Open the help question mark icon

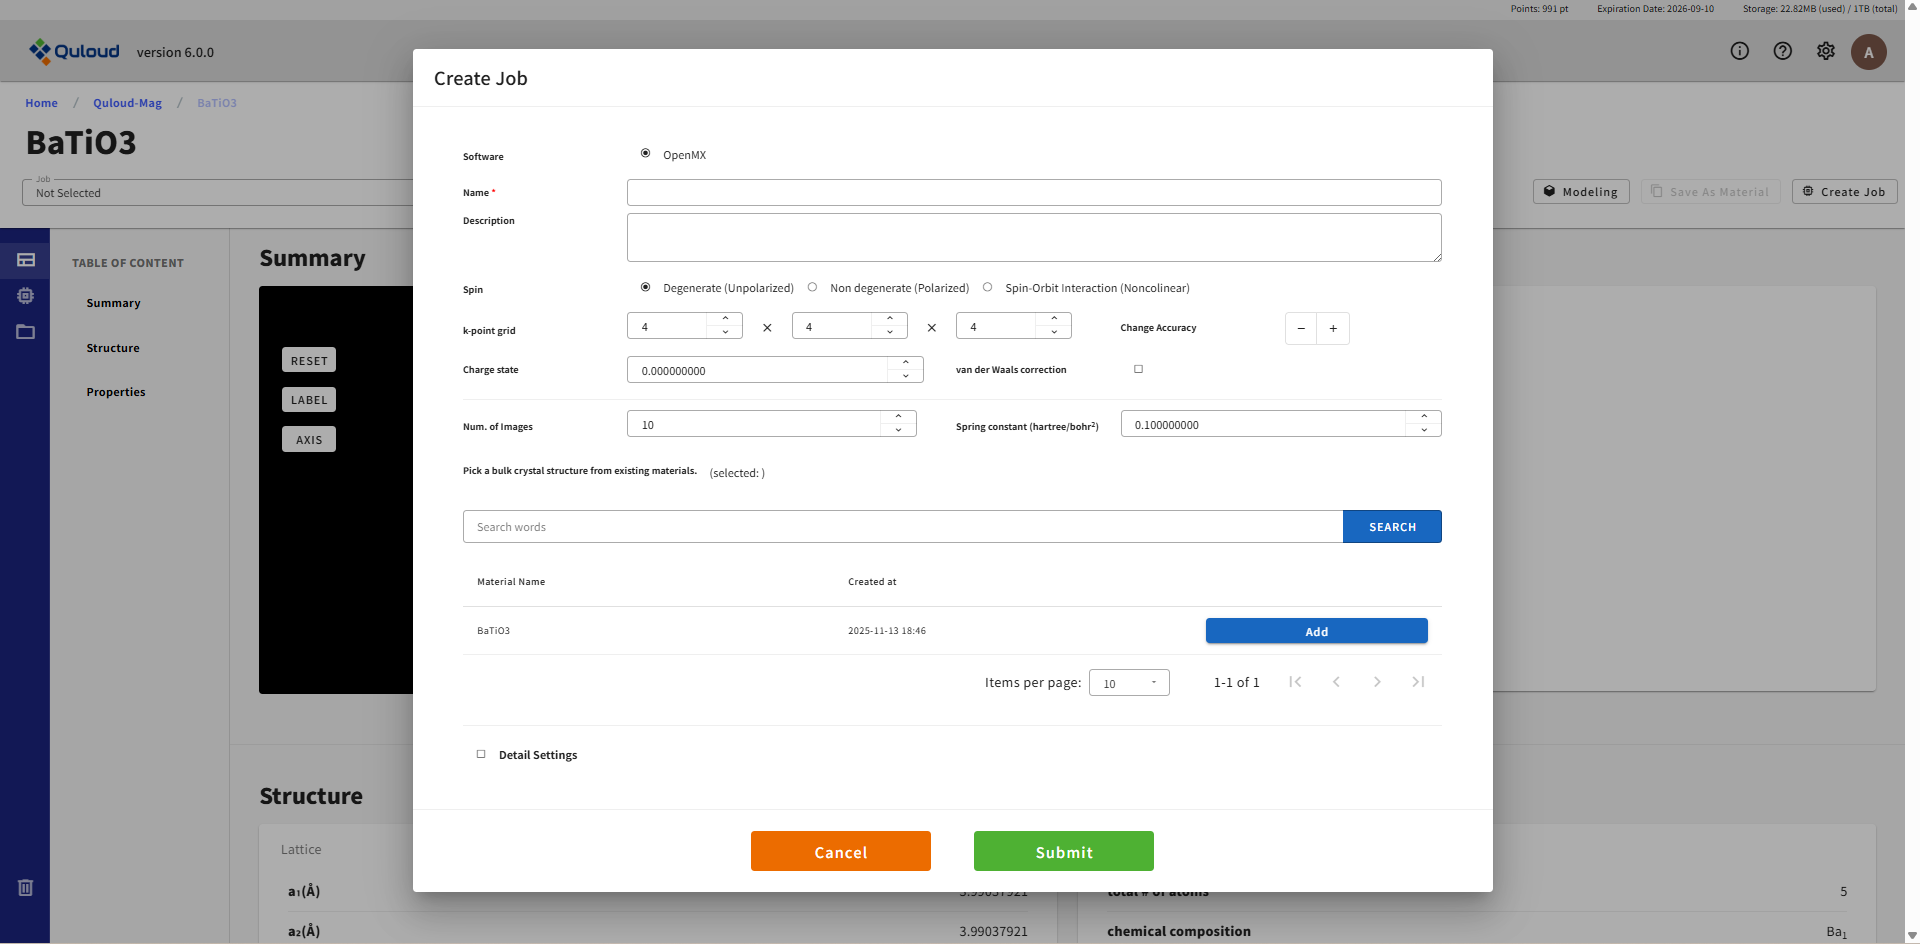click(1783, 51)
